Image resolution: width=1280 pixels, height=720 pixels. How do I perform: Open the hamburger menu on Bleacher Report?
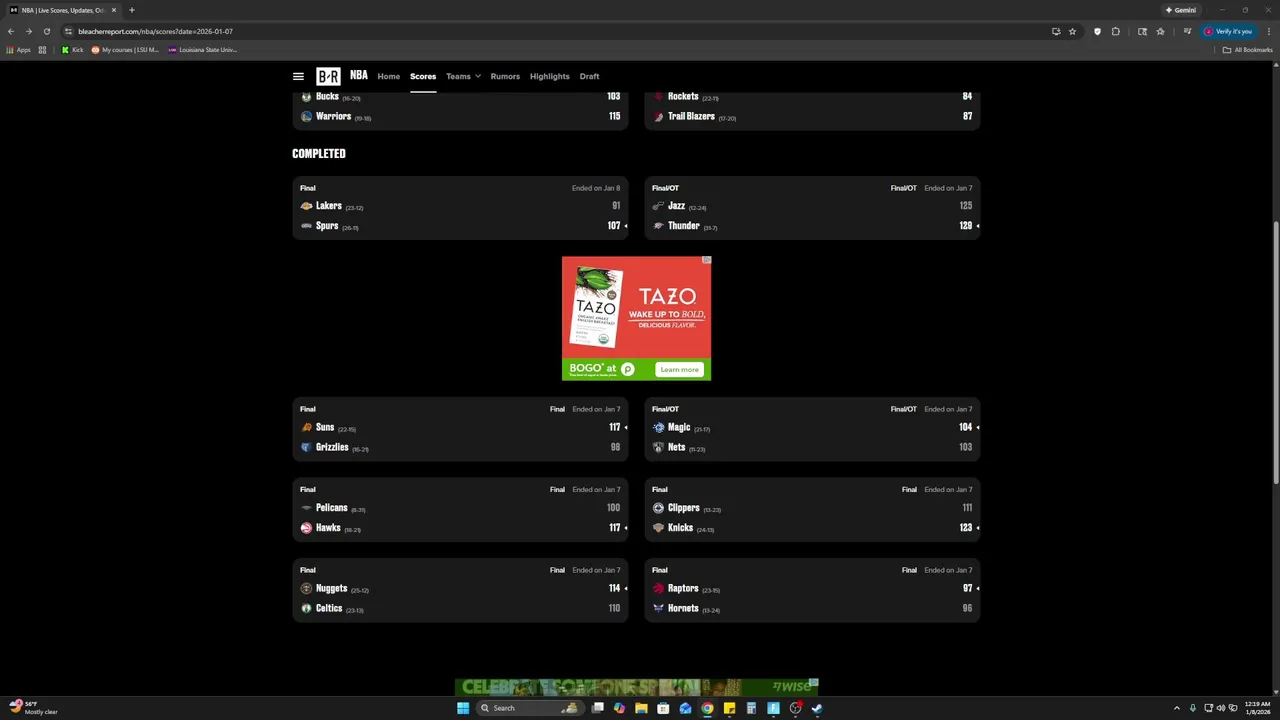(298, 76)
